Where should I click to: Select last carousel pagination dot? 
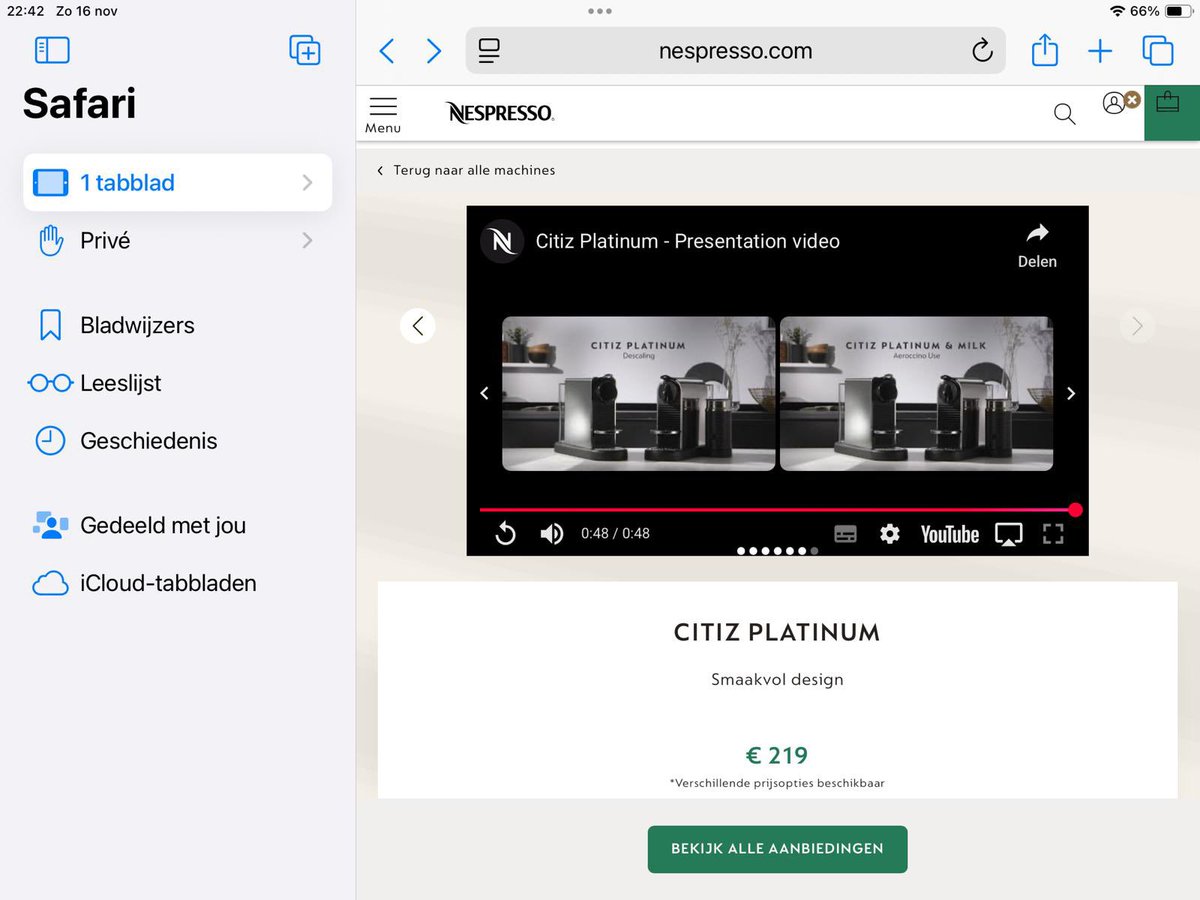[815, 551]
